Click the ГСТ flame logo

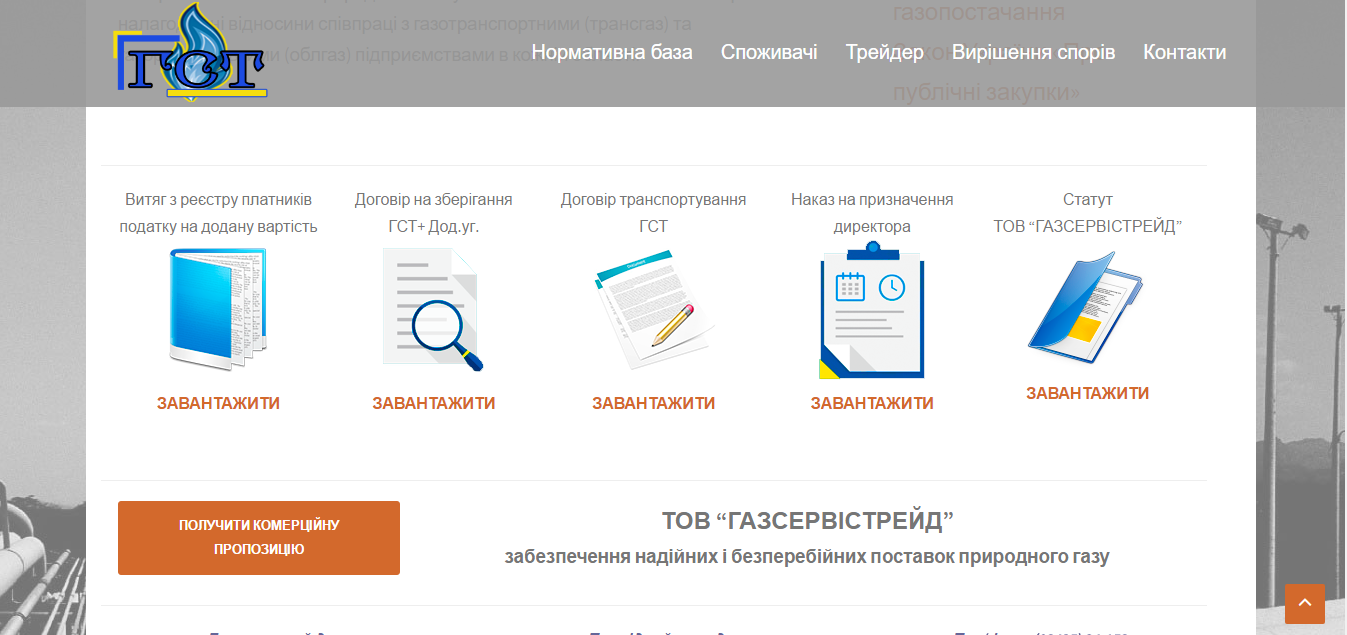click(x=191, y=53)
